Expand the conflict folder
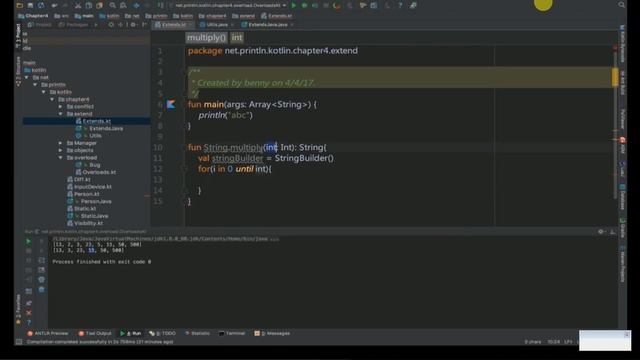The width and height of the screenshot is (640, 360). pos(60,107)
